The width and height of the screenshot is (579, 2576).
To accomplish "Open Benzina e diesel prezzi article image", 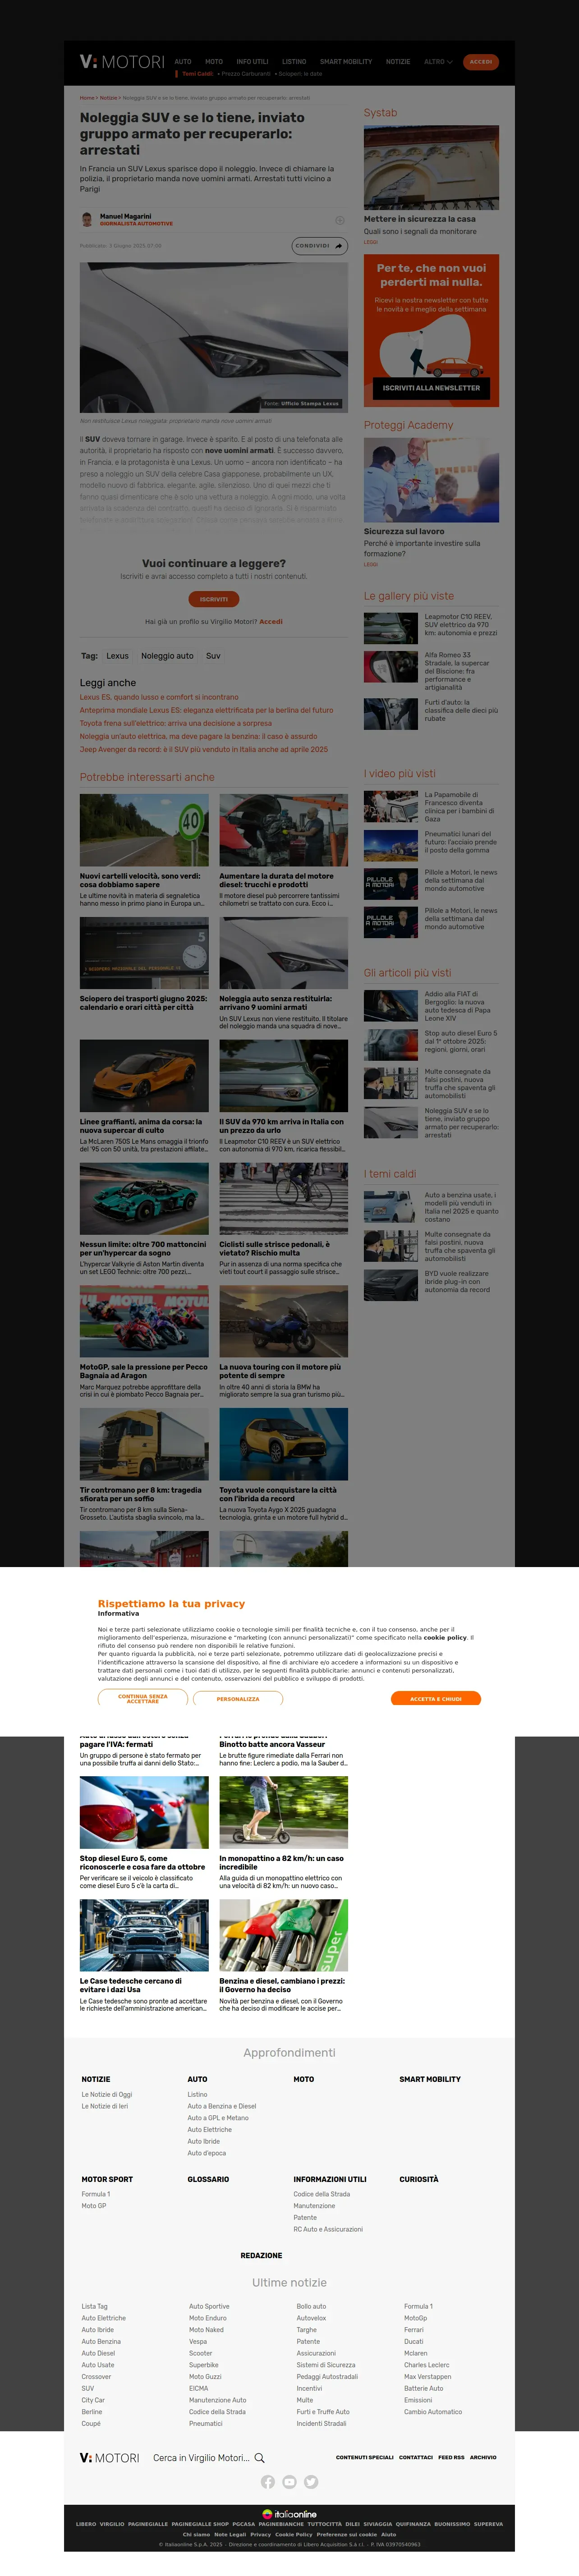I will click(284, 1935).
